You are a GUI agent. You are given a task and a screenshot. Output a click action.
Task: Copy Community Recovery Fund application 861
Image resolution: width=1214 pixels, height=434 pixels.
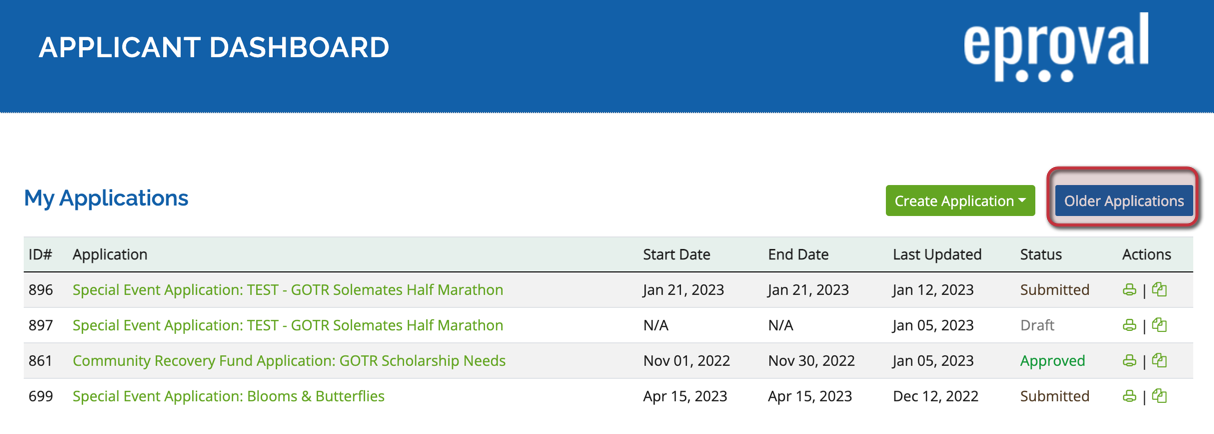(x=1159, y=361)
